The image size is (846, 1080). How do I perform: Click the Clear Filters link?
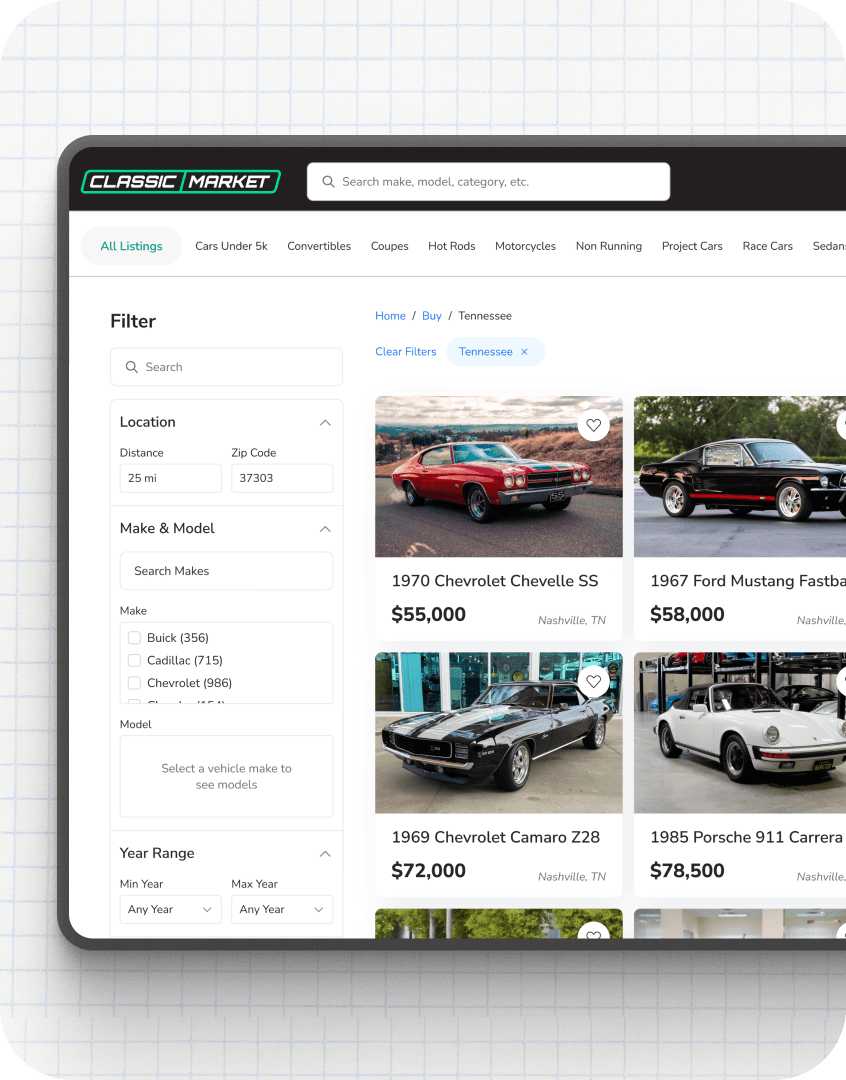(x=406, y=352)
